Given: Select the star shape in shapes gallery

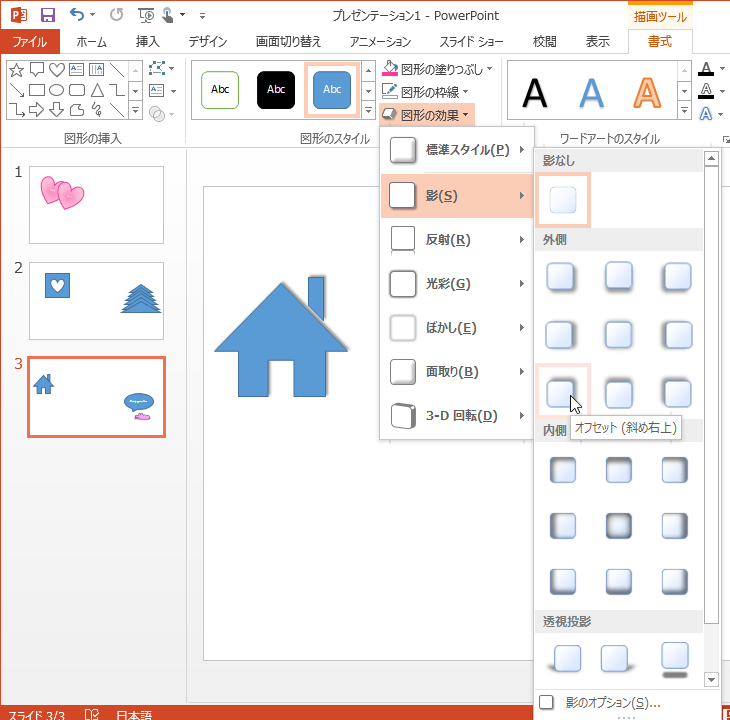Looking at the screenshot, I should pyautogui.click(x=16, y=70).
